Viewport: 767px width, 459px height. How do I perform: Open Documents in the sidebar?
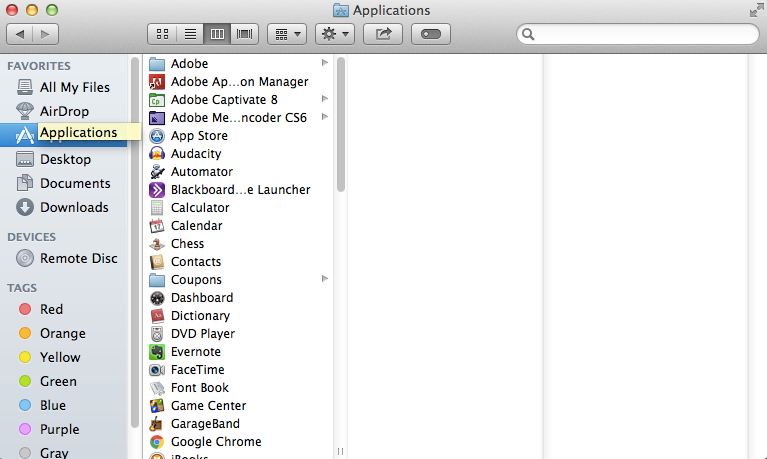coord(63,183)
